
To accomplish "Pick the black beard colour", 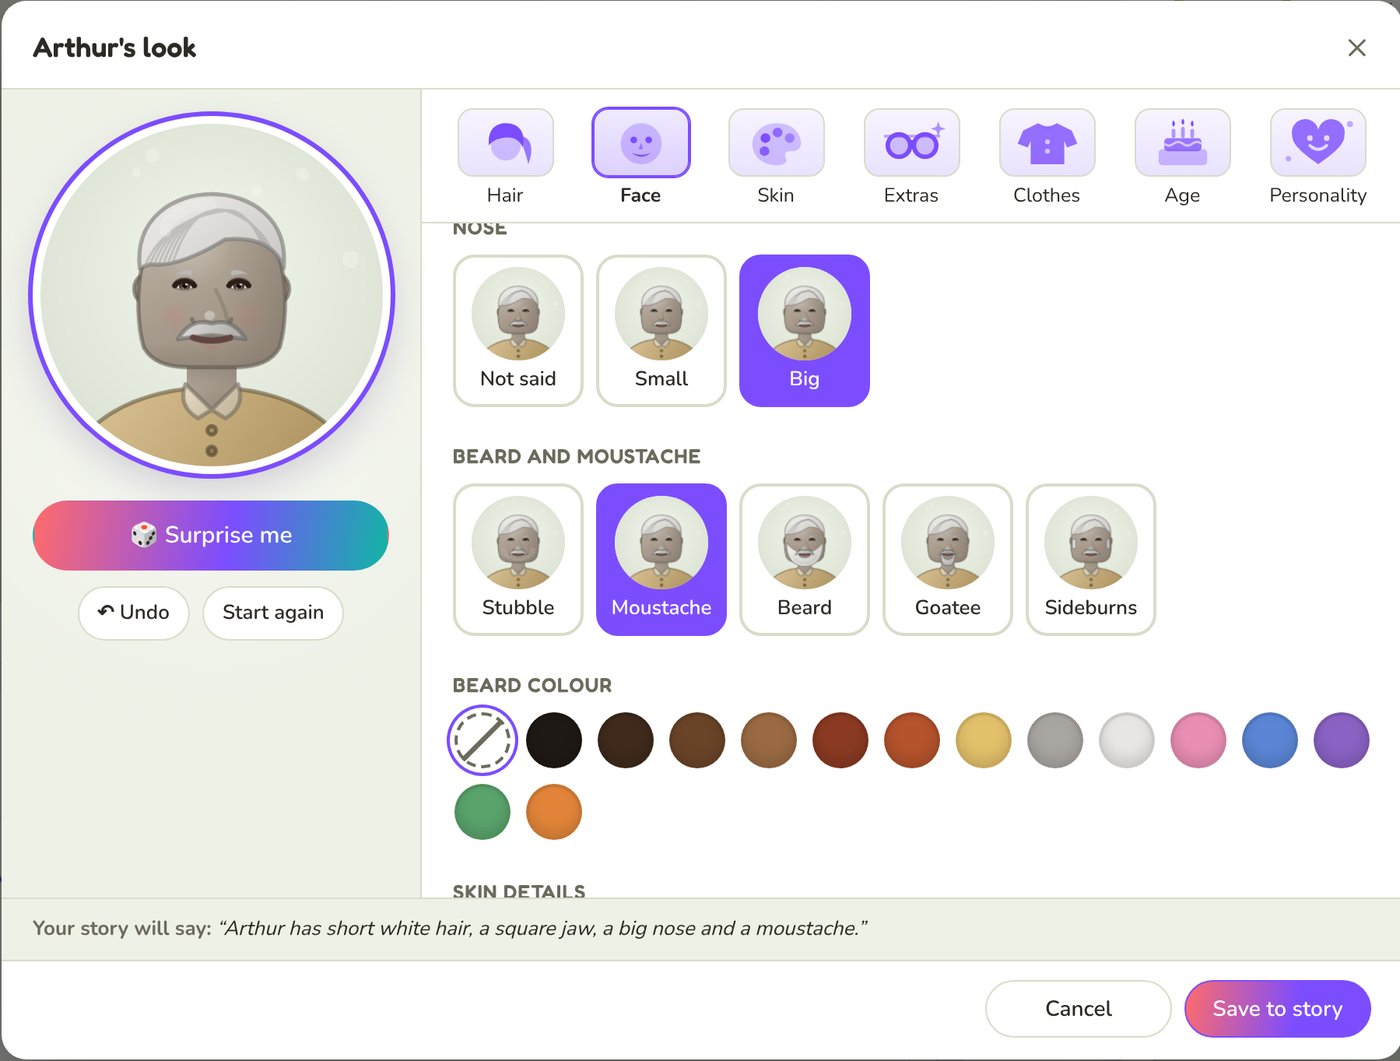I will point(554,740).
